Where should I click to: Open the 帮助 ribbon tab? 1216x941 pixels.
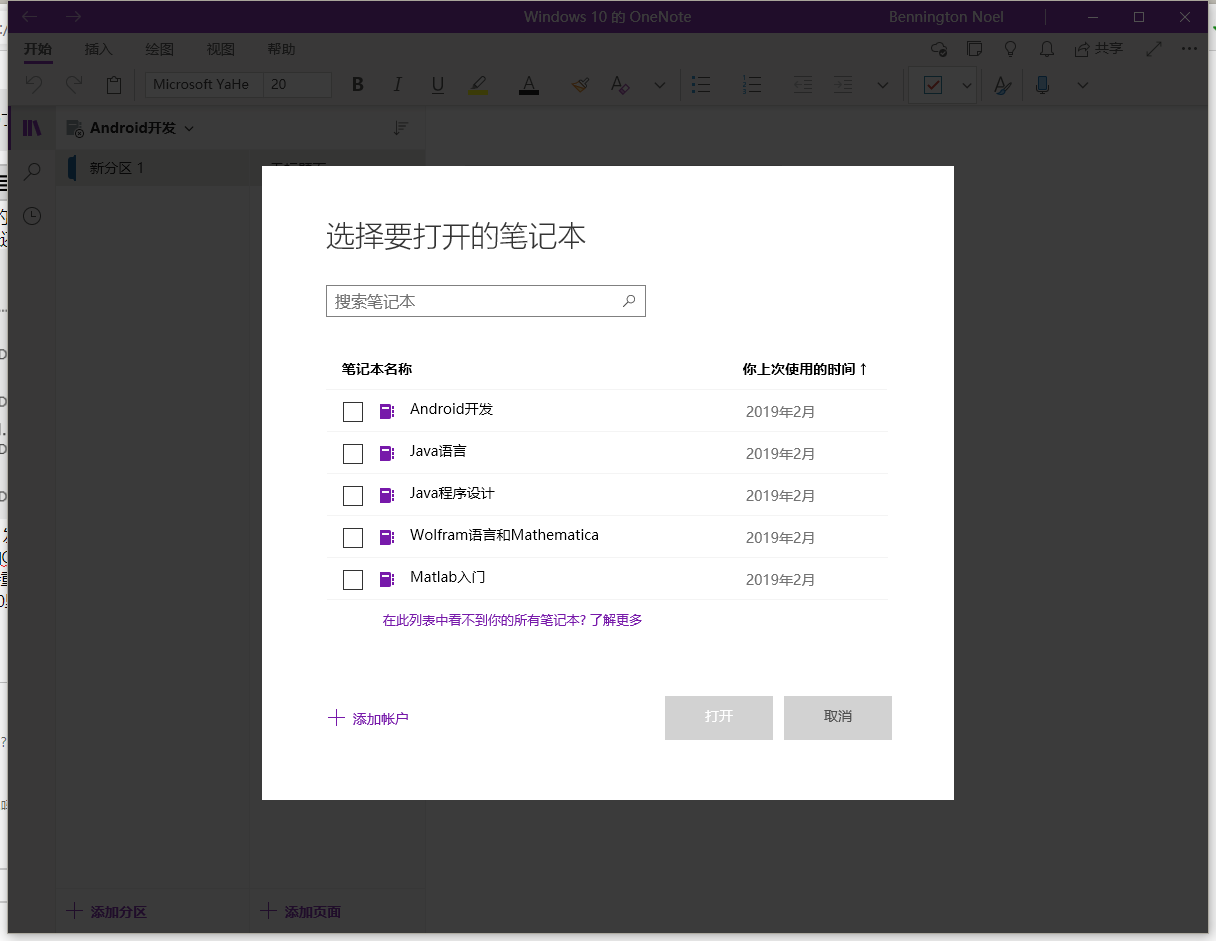pyautogui.click(x=282, y=49)
